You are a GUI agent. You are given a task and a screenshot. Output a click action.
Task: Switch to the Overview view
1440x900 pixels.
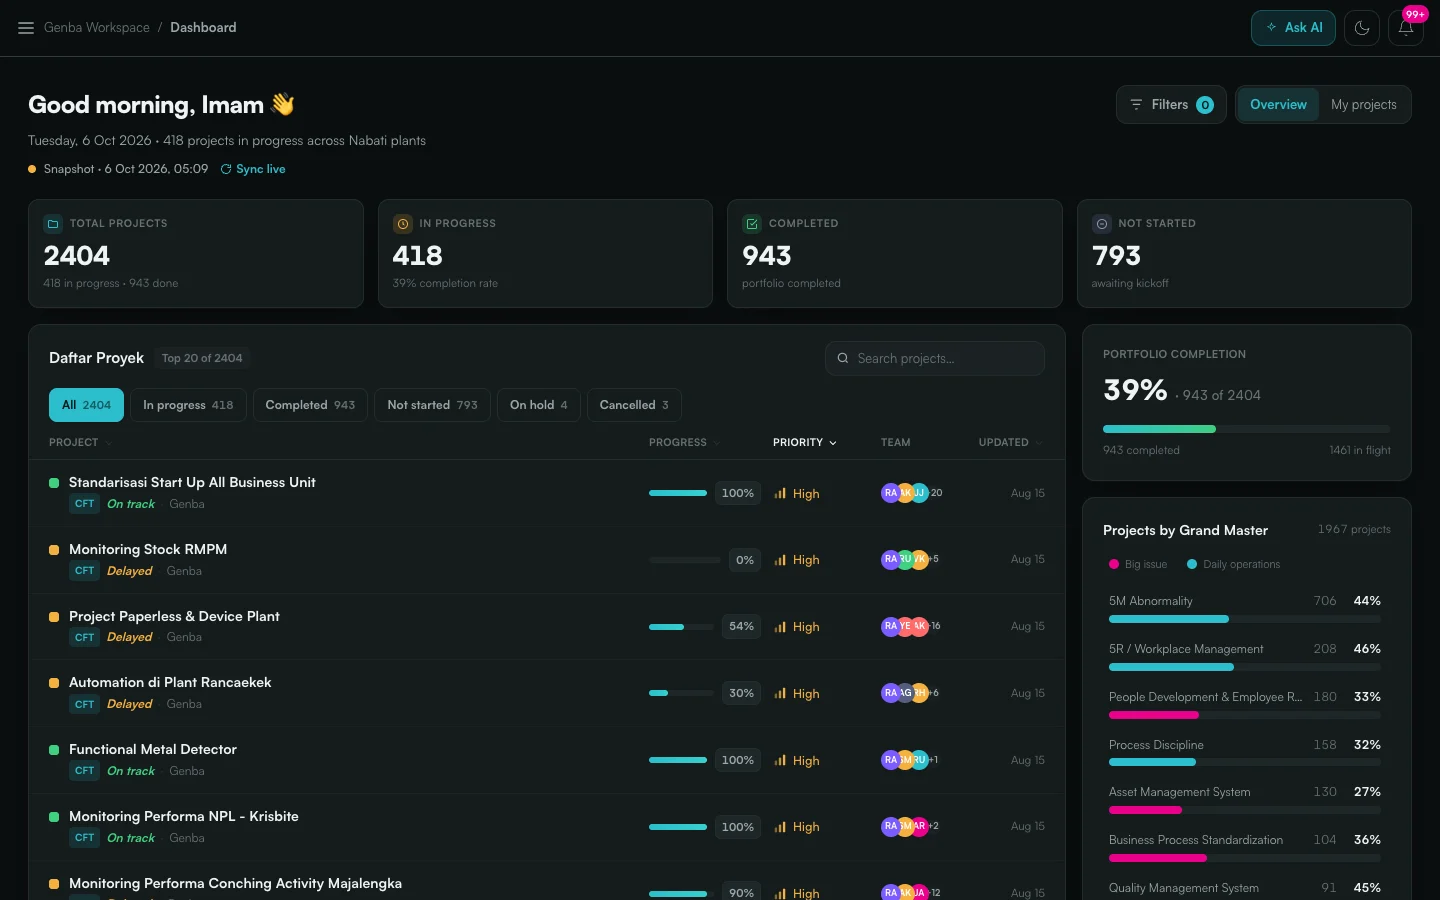tap(1278, 105)
